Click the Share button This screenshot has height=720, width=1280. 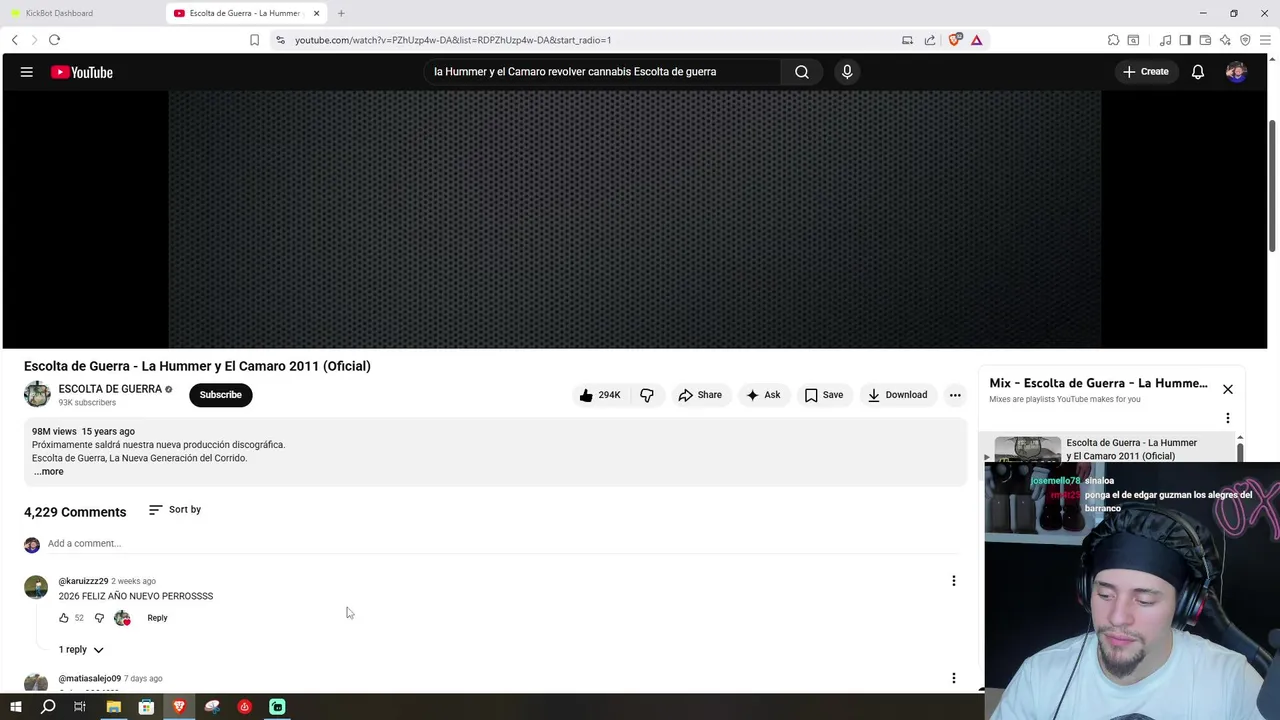(x=700, y=395)
